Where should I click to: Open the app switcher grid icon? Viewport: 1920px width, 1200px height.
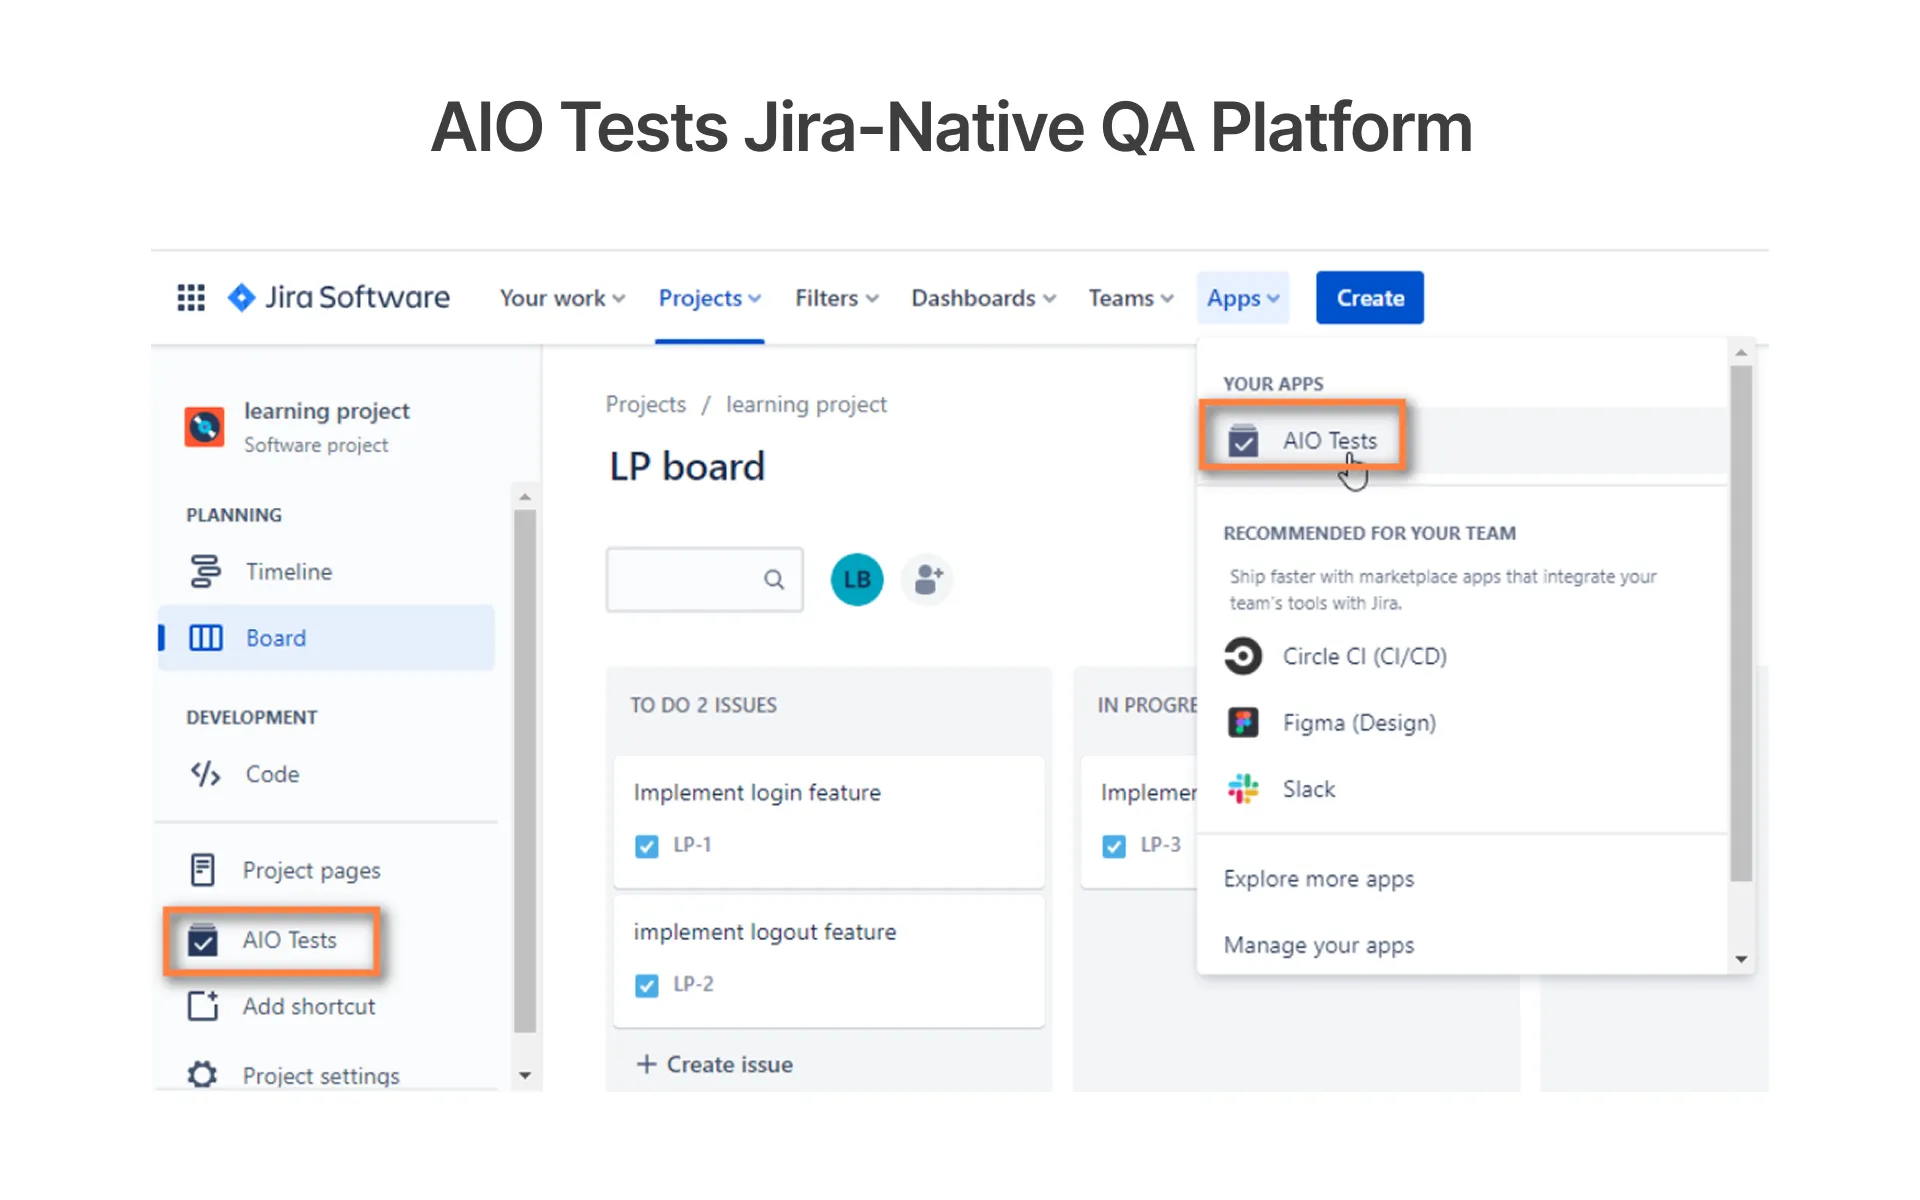tap(191, 298)
